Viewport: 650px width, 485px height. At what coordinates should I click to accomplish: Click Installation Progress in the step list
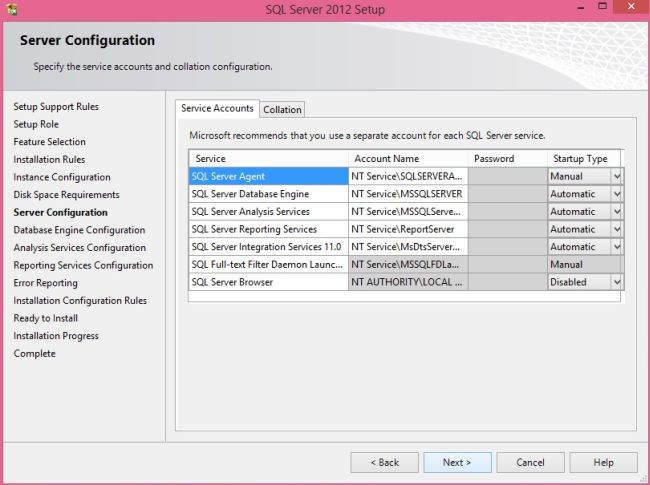(56, 336)
